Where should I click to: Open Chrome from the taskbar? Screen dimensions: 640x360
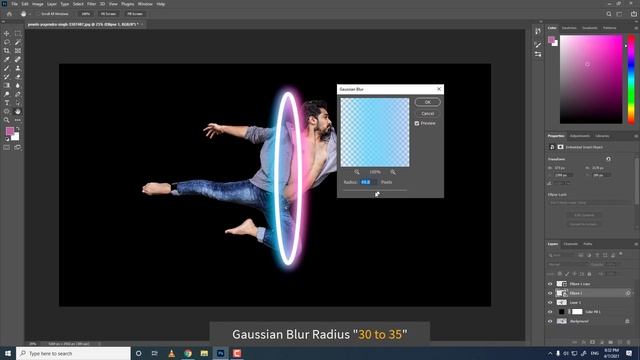(188, 353)
